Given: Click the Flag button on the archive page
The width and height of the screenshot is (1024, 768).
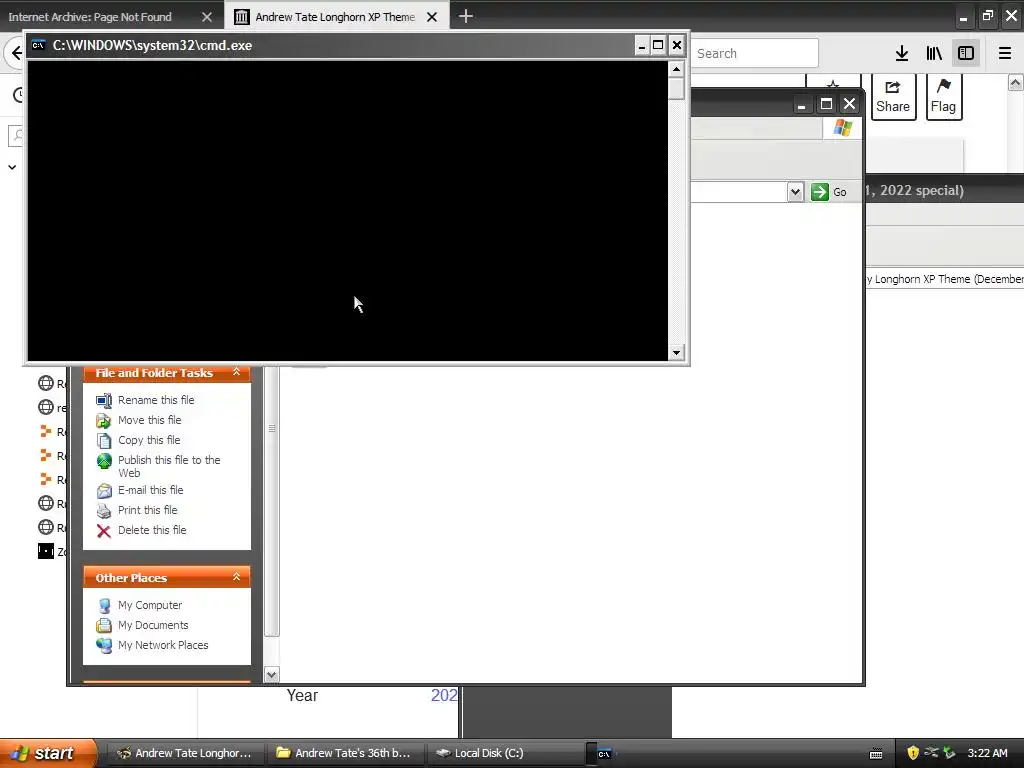Looking at the screenshot, I should click(943, 97).
